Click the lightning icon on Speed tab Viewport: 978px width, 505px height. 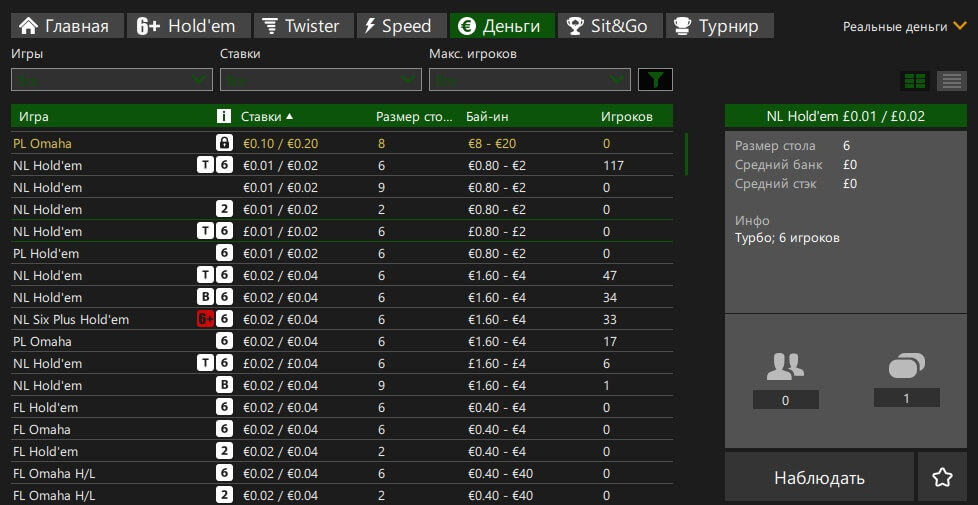click(370, 26)
